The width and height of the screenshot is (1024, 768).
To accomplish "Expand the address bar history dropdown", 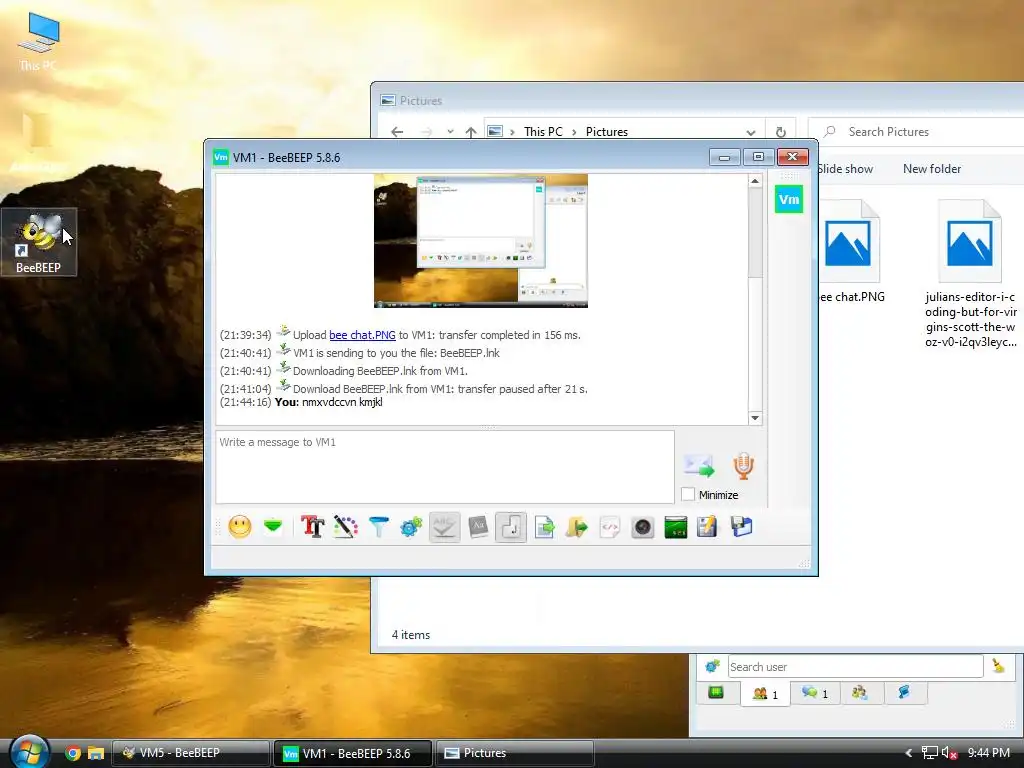I will [x=751, y=132].
